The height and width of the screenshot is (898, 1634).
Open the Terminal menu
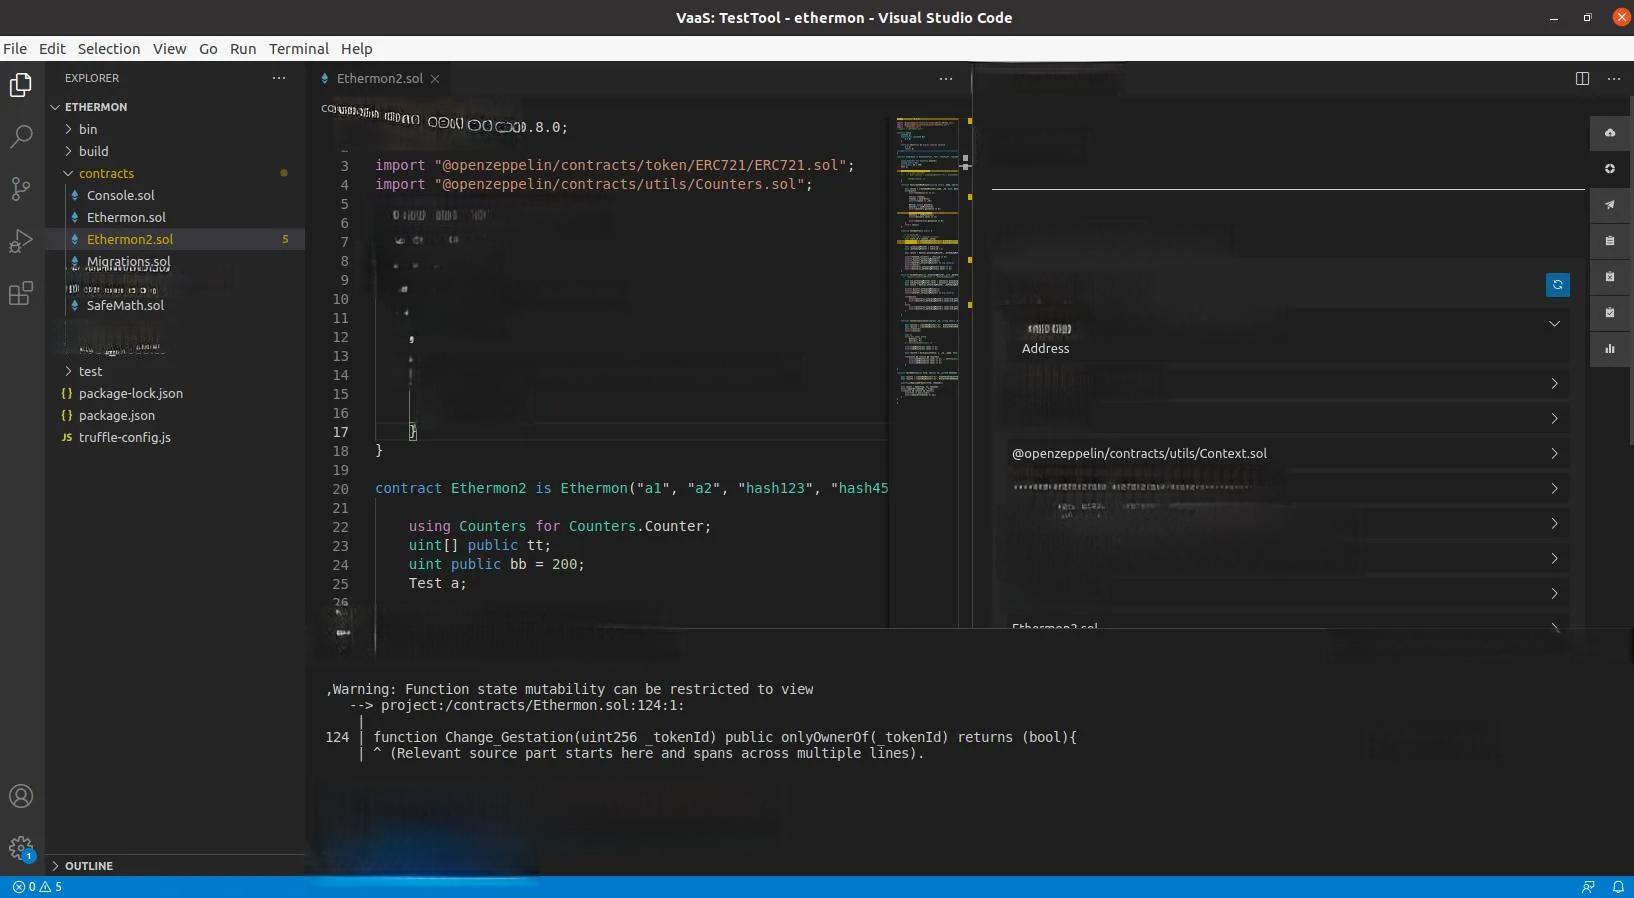click(x=298, y=48)
